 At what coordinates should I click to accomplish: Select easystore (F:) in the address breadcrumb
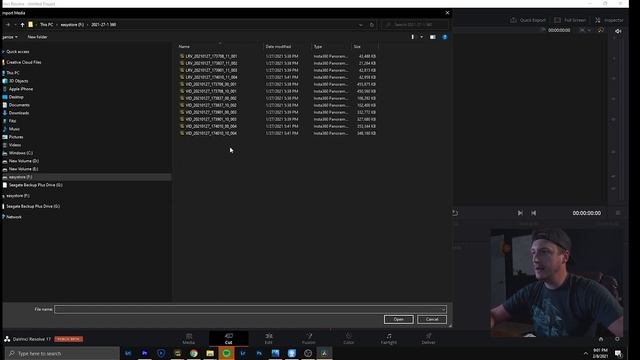point(72,24)
